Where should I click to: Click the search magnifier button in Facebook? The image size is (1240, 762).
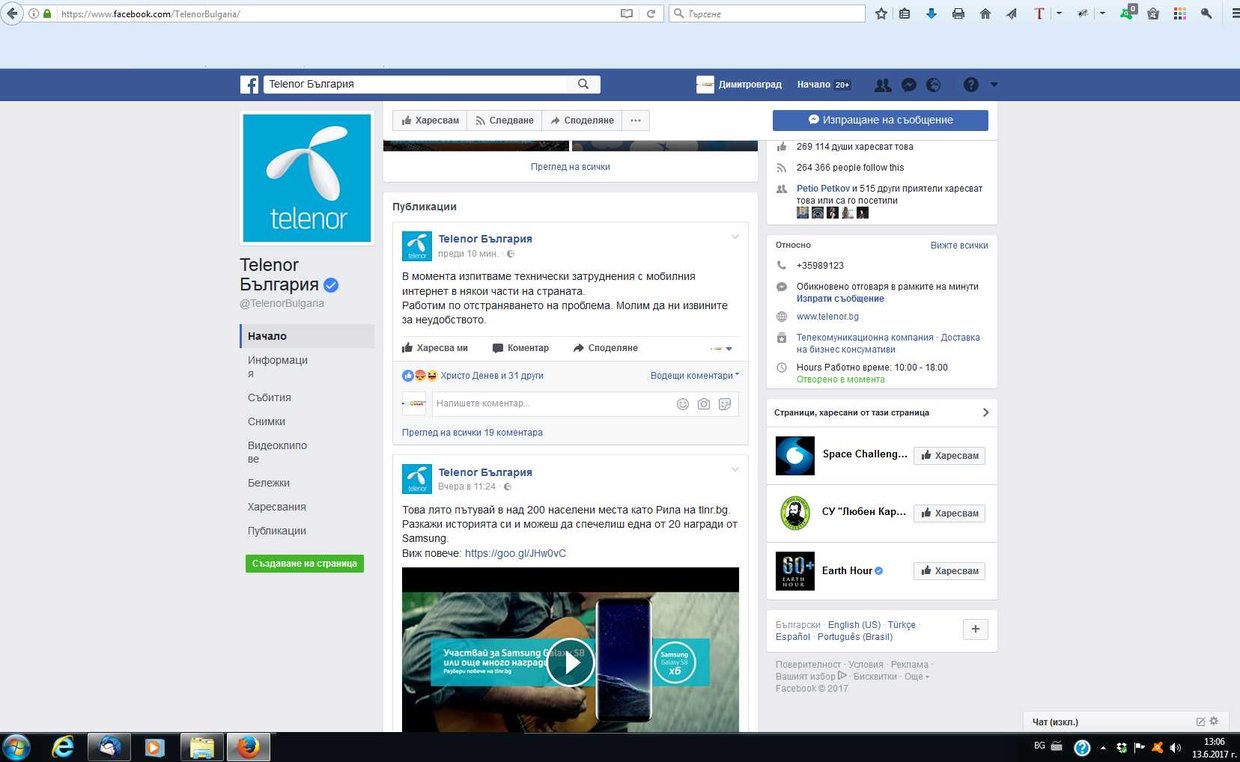click(583, 85)
